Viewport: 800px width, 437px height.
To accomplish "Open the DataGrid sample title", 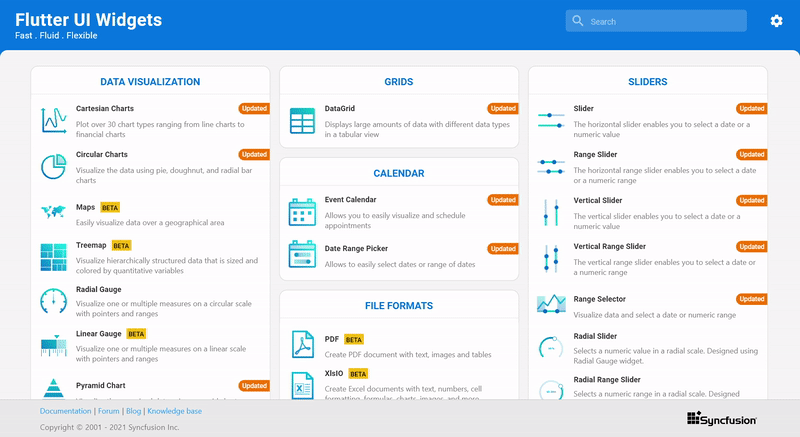I will (x=340, y=109).
